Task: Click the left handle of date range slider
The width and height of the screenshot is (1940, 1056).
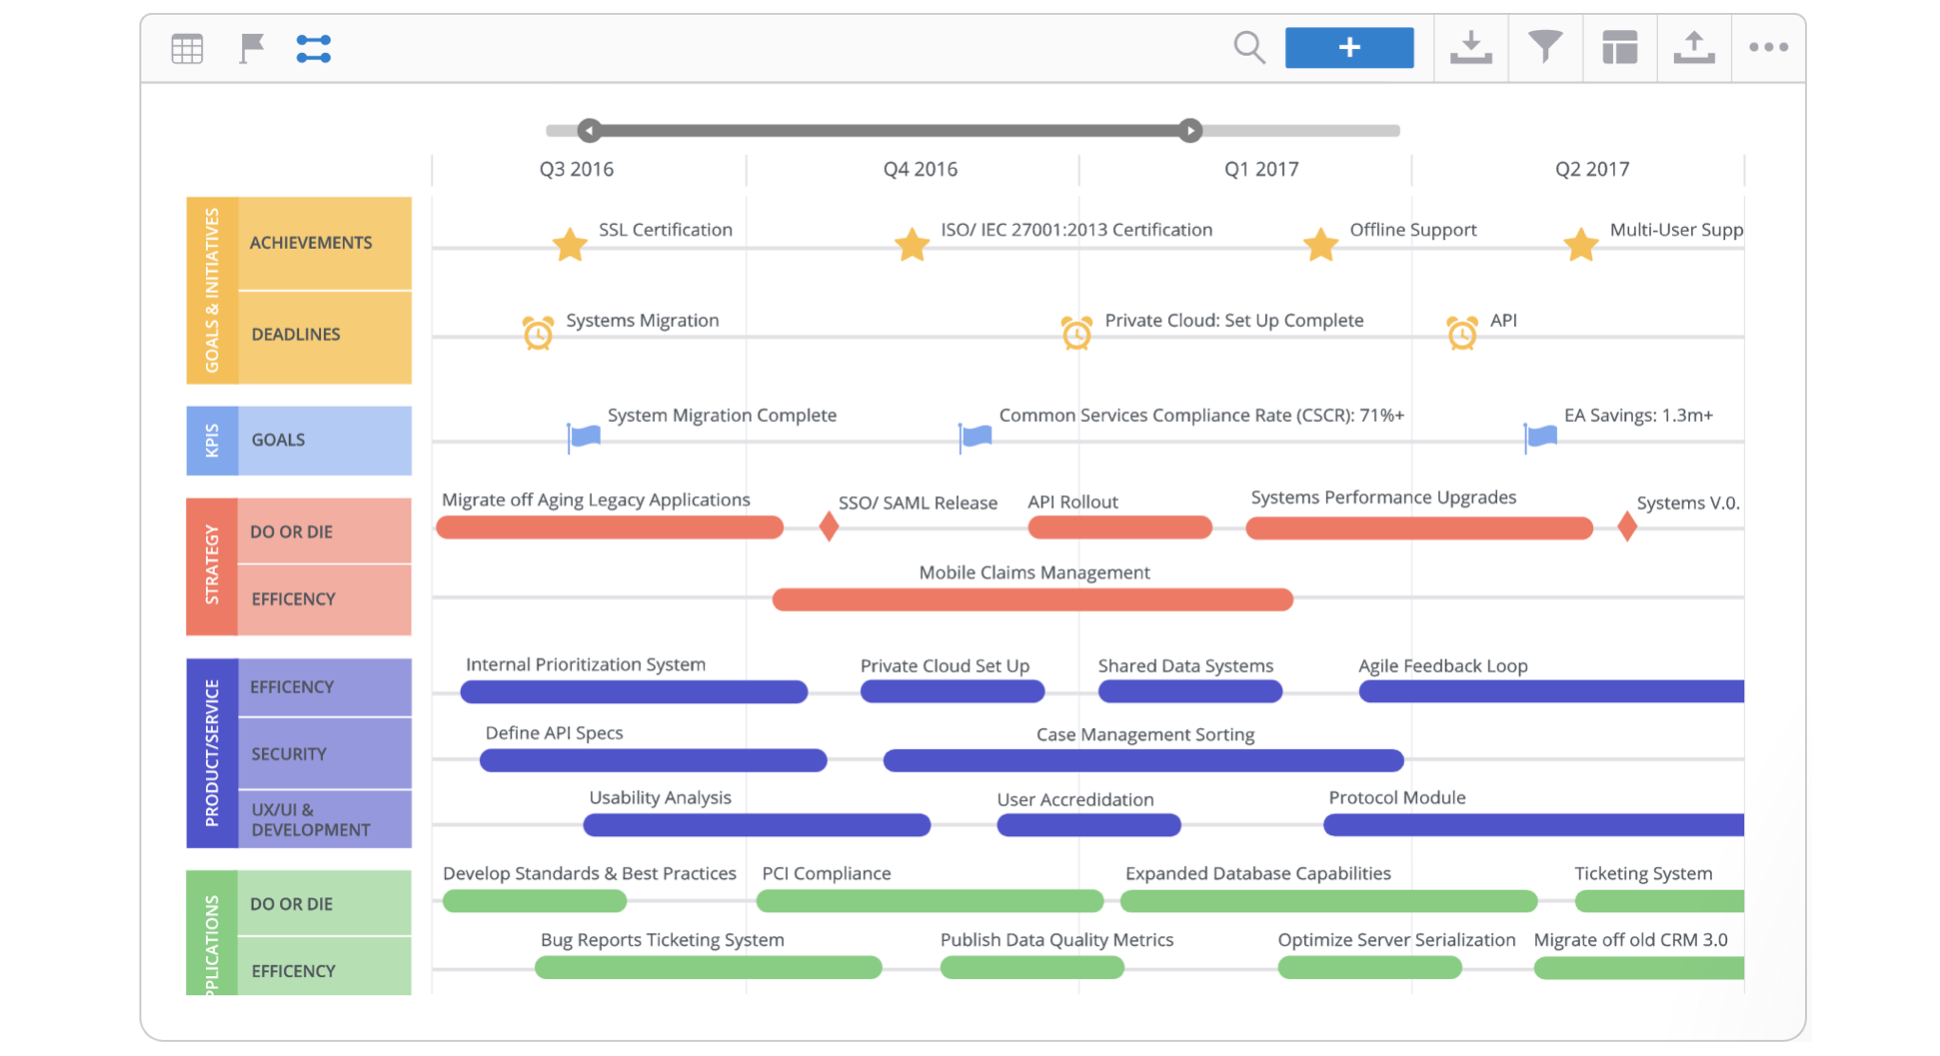Action: point(589,131)
